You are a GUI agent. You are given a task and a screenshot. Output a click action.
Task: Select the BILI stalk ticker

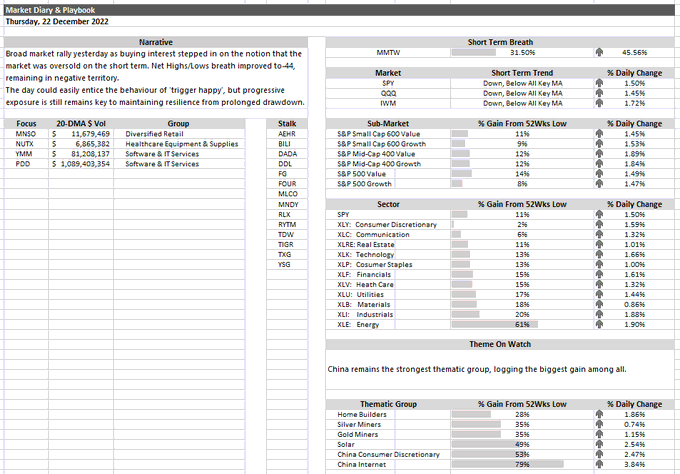coord(287,144)
